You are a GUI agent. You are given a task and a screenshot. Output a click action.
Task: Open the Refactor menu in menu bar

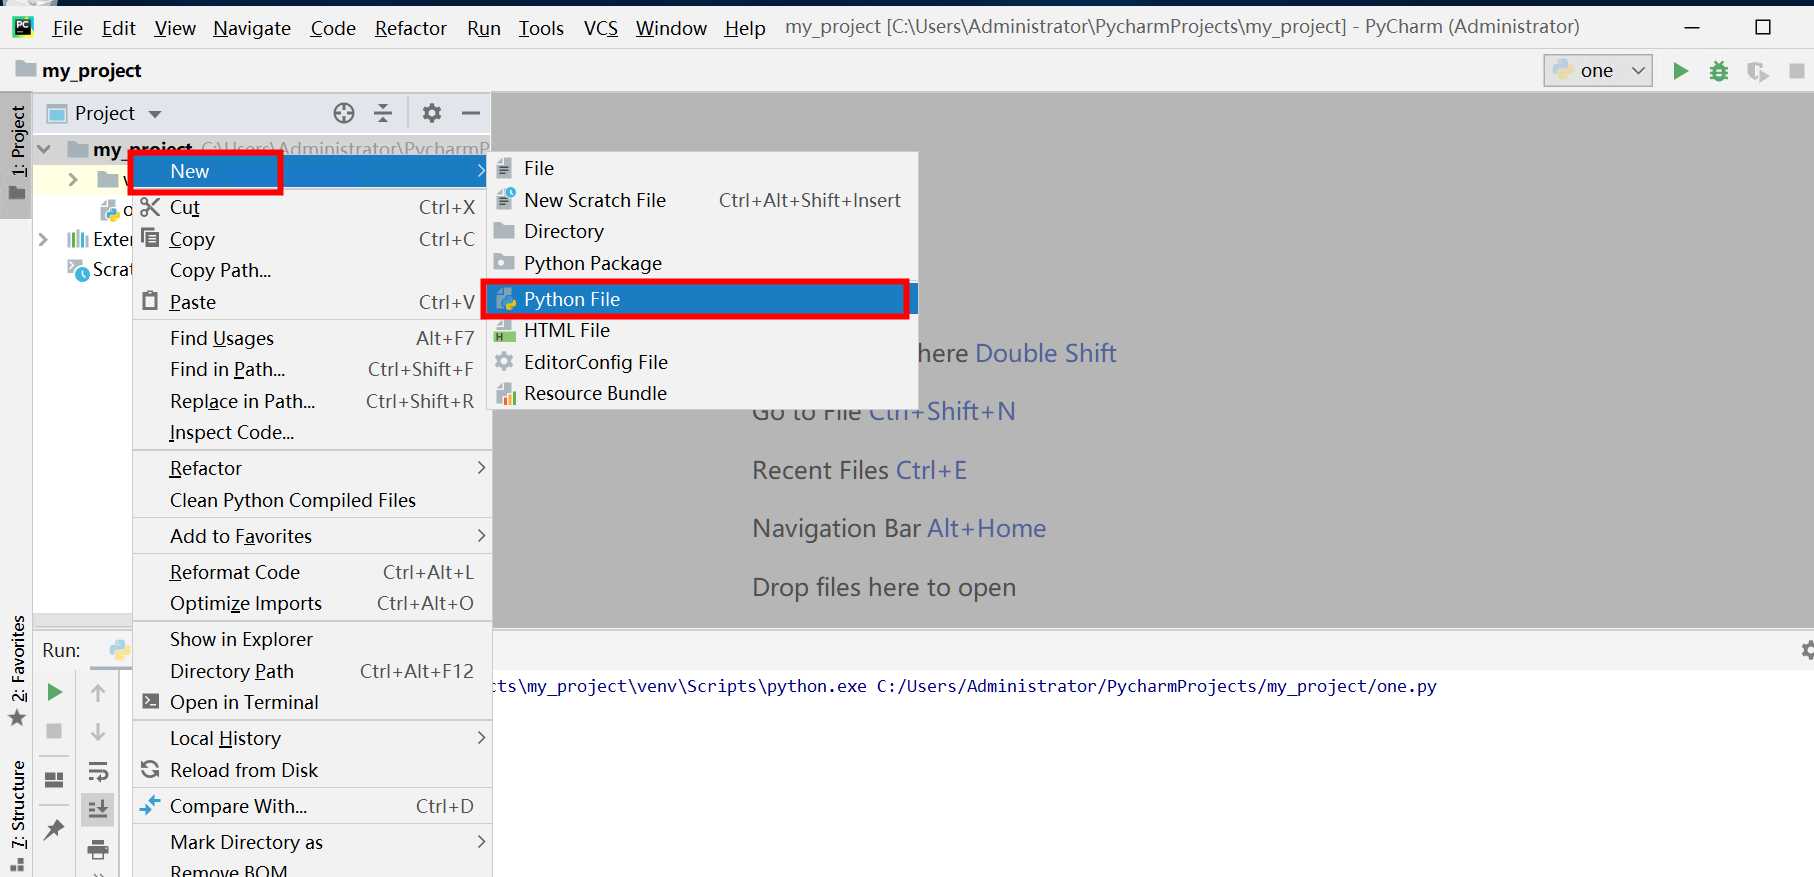411,28
